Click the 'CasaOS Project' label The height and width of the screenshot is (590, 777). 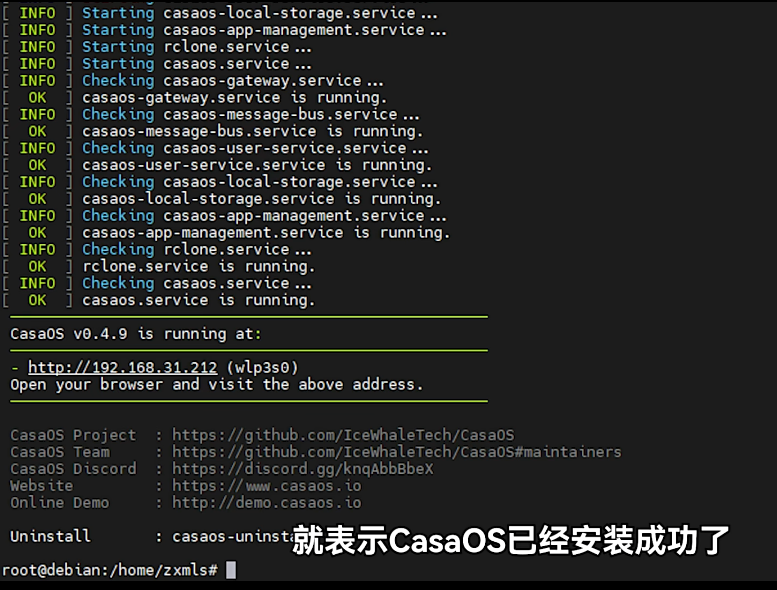pos(73,435)
